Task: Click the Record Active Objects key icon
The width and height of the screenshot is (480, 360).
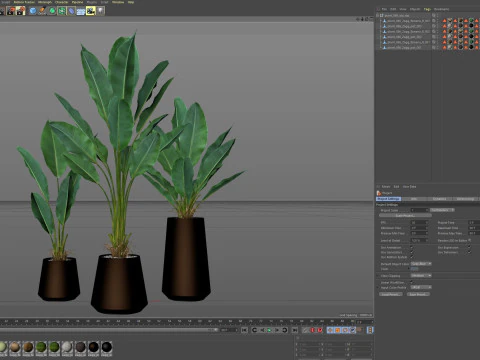Action: [305, 330]
